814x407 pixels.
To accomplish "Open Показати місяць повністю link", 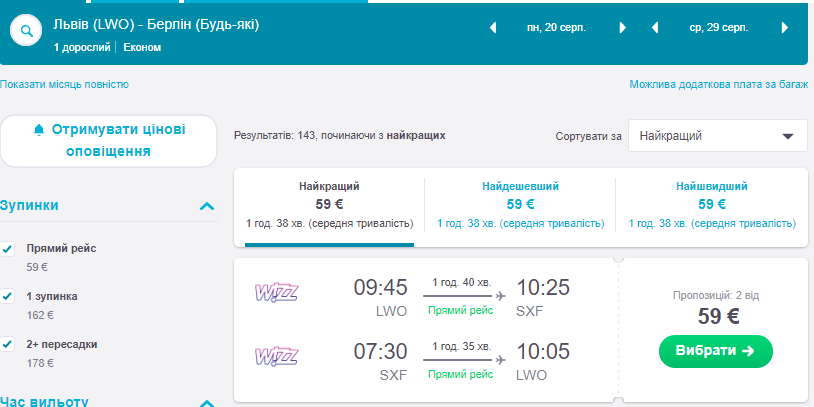I will (65, 85).
